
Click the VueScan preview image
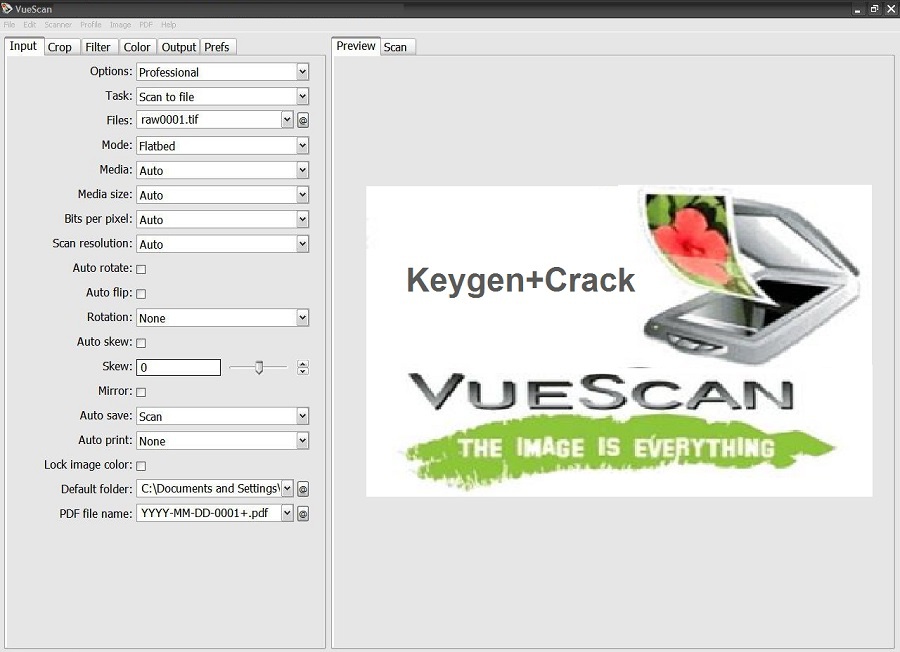point(619,341)
